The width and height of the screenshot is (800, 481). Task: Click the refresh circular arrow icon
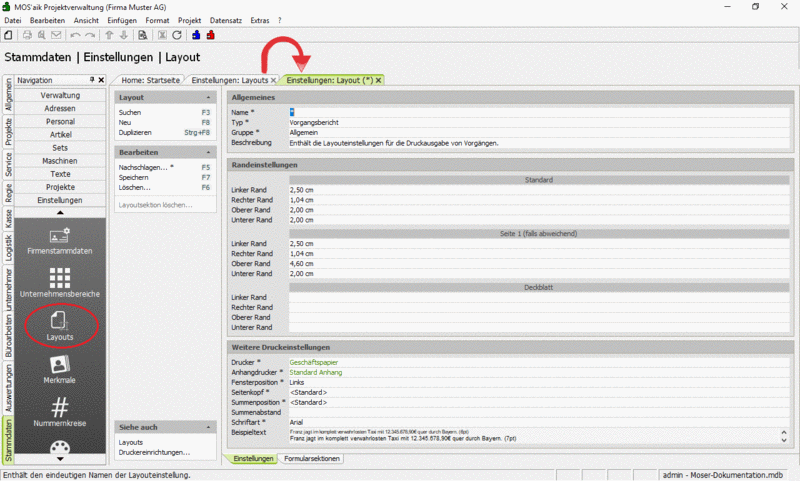(x=177, y=35)
